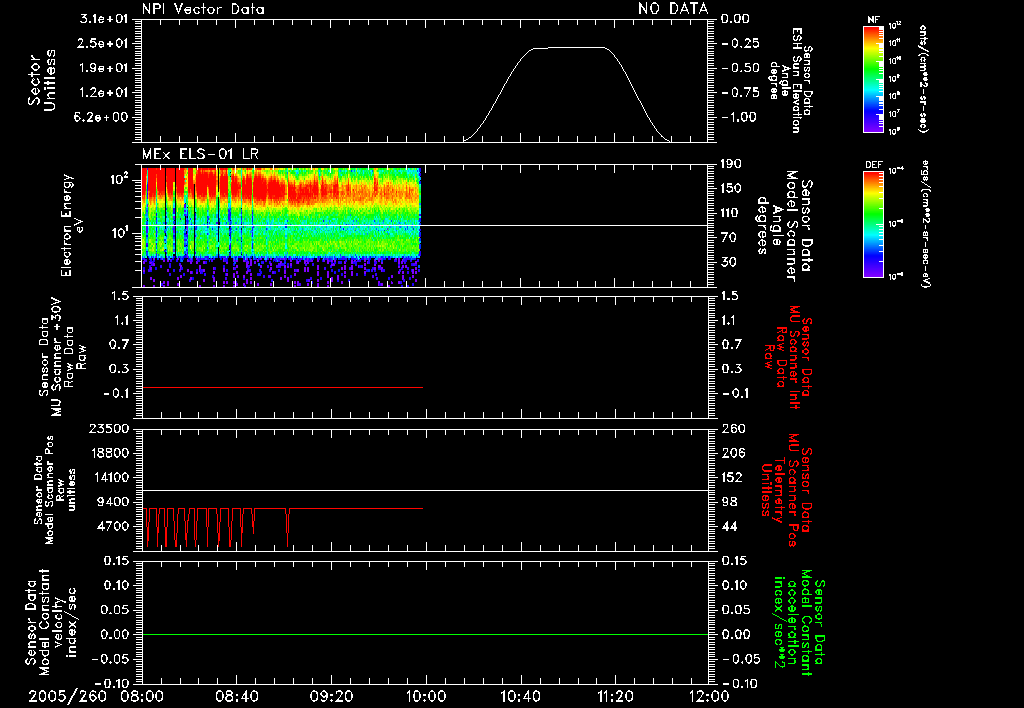Click the "150" Scanner Angle tick

[x=731, y=188]
